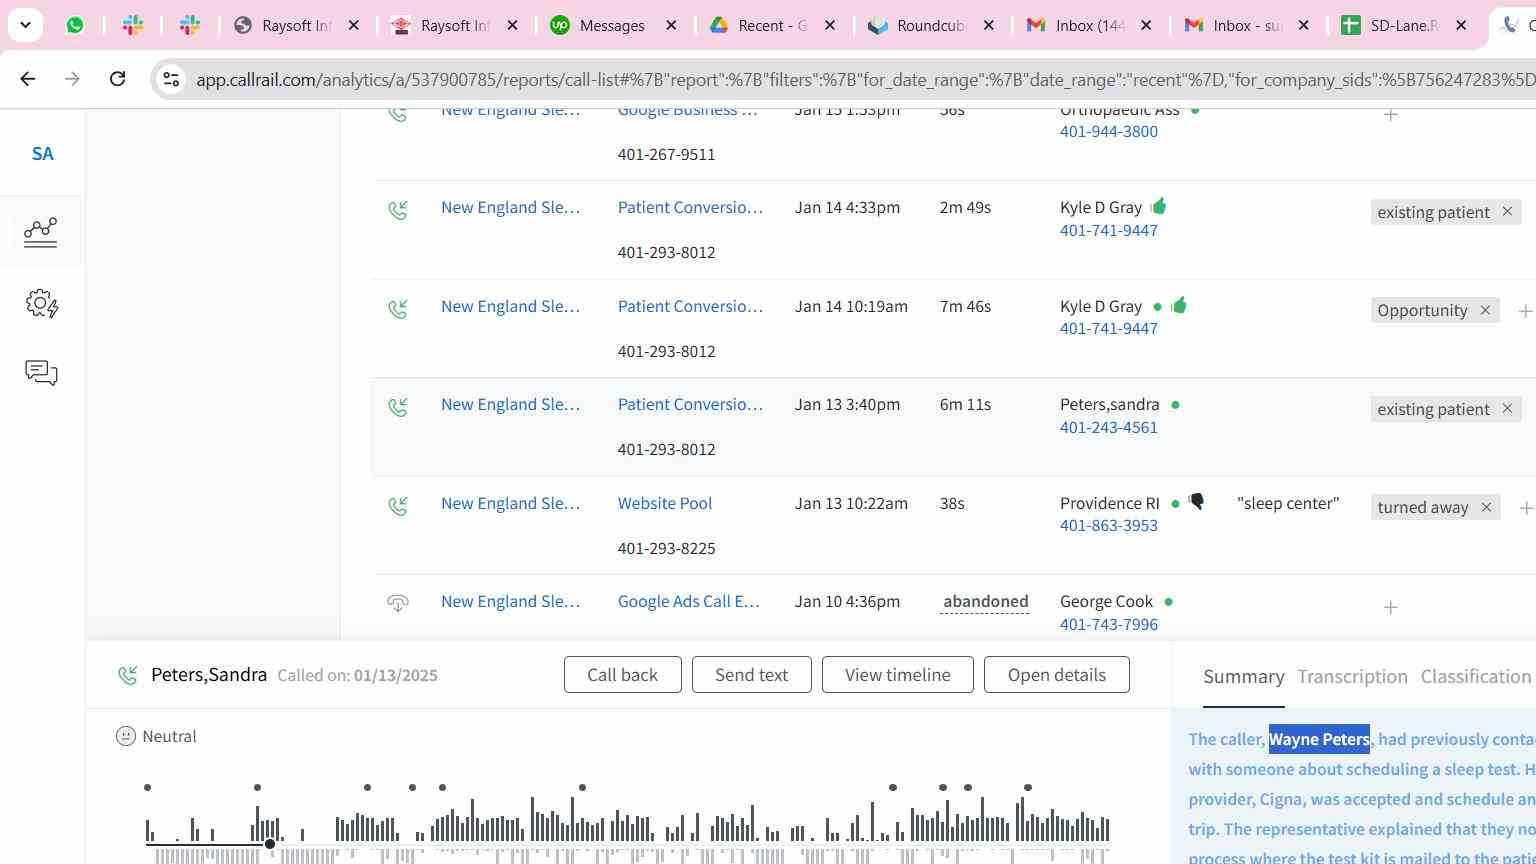Click the audio playhead handle on waveform
1536x864 pixels.
click(x=270, y=844)
